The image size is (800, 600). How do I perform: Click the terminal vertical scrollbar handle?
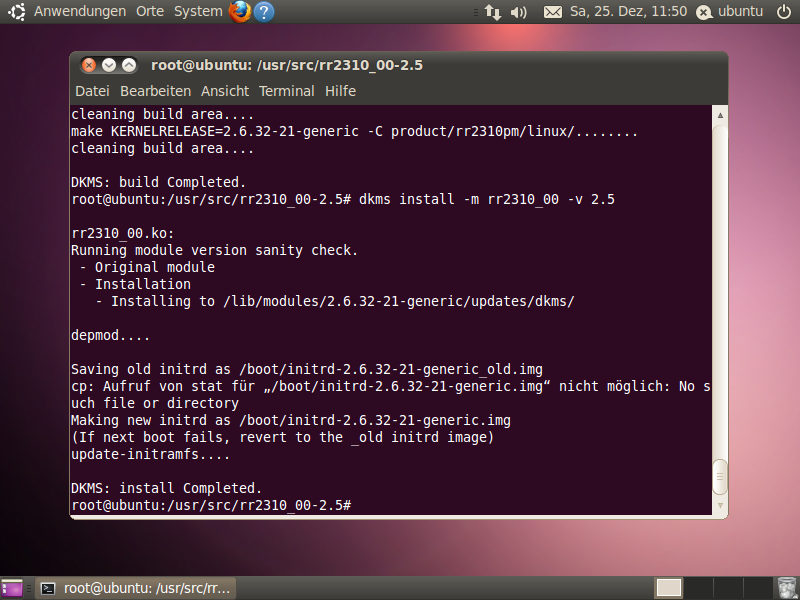[x=720, y=478]
